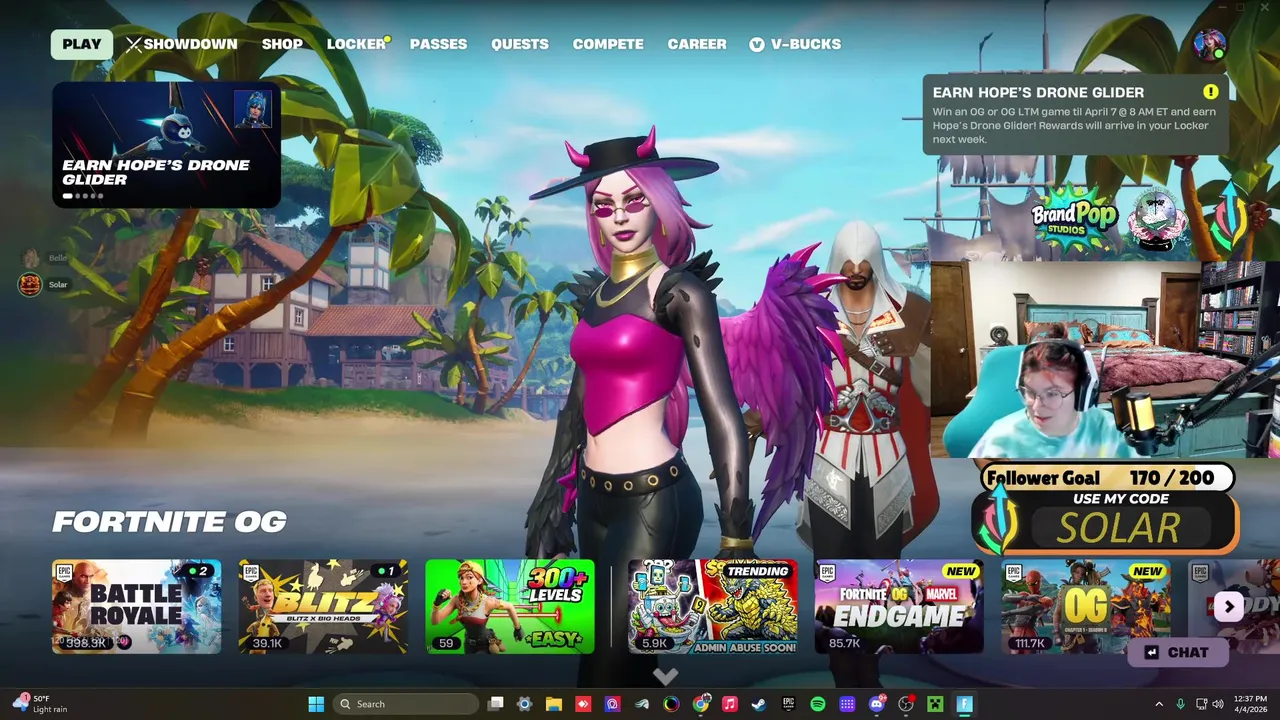The image size is (1280, 720).
Task: Open Settings gear in taskbar
Action: (x=524, y=704)
